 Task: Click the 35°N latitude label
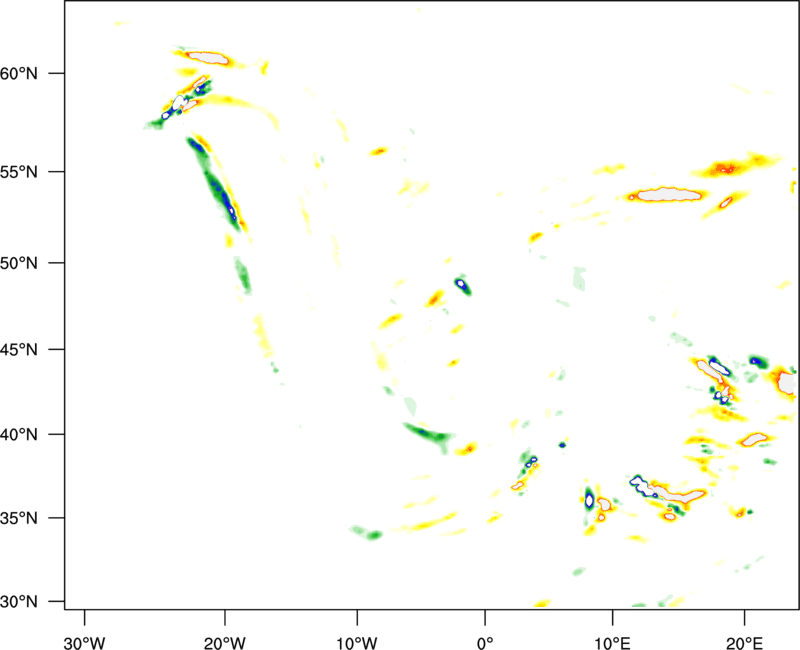coord(19,518)
